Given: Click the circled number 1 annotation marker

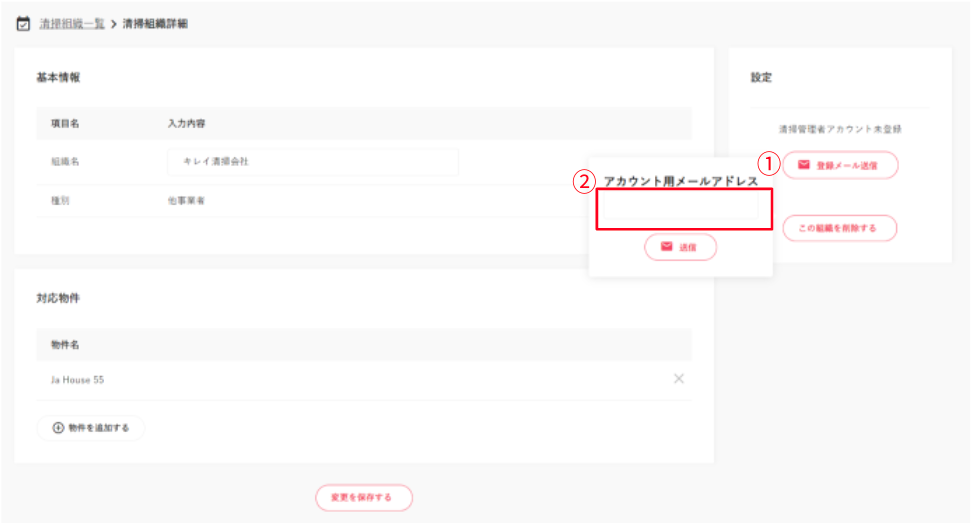Looking at the screenshot, I should [768, 162].
